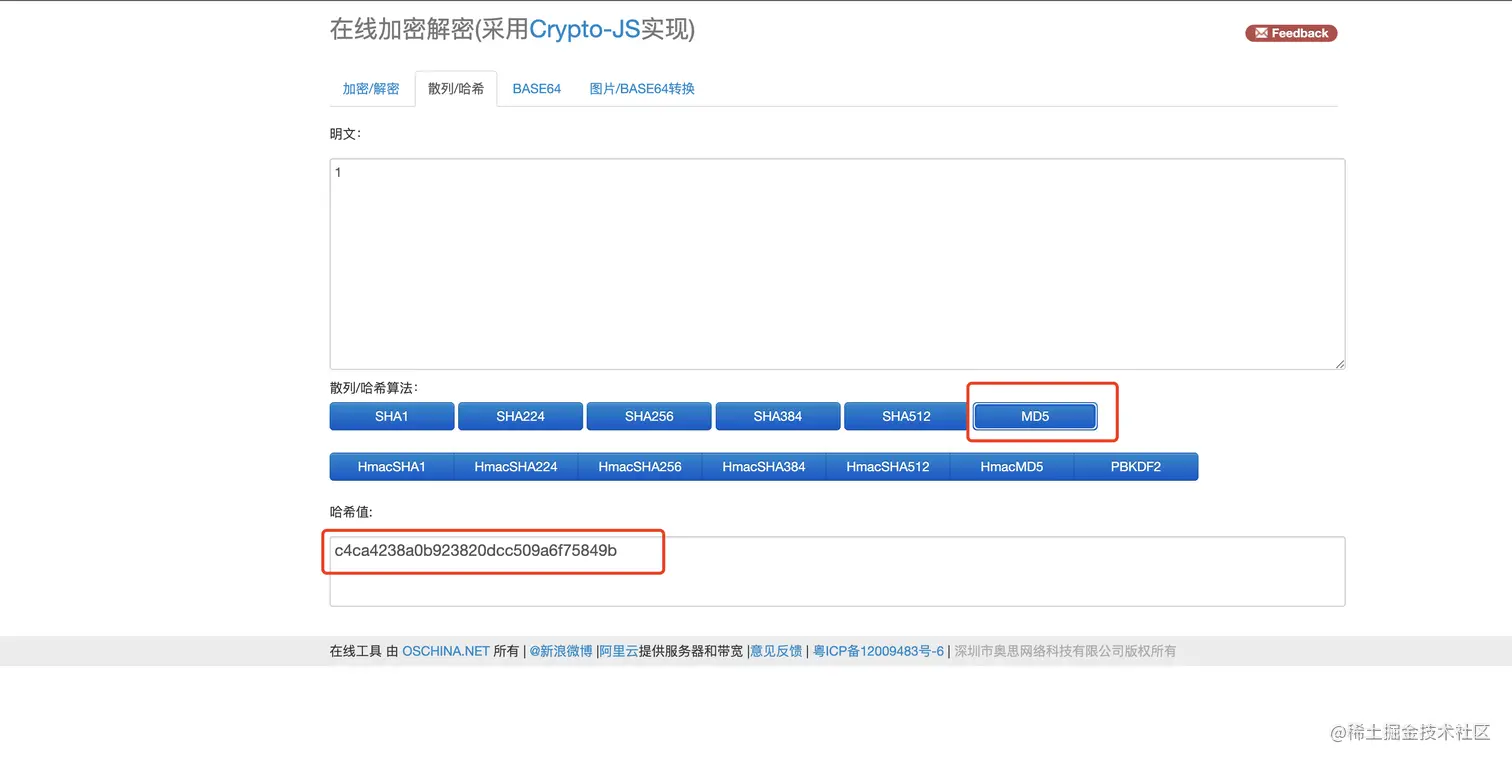Click the 意见反馈 link
The width and height of the screenshot is (1512, 764).
coord(776,651)
